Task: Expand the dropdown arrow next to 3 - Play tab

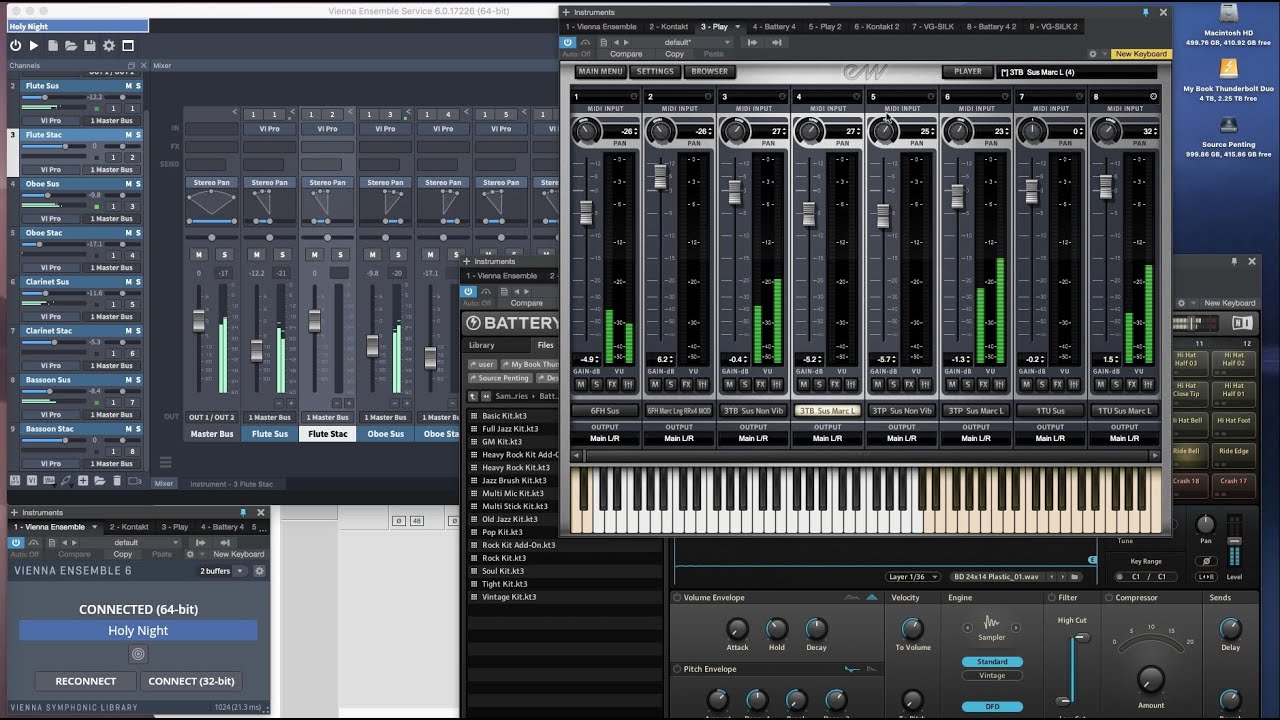Action: point(737,27)
